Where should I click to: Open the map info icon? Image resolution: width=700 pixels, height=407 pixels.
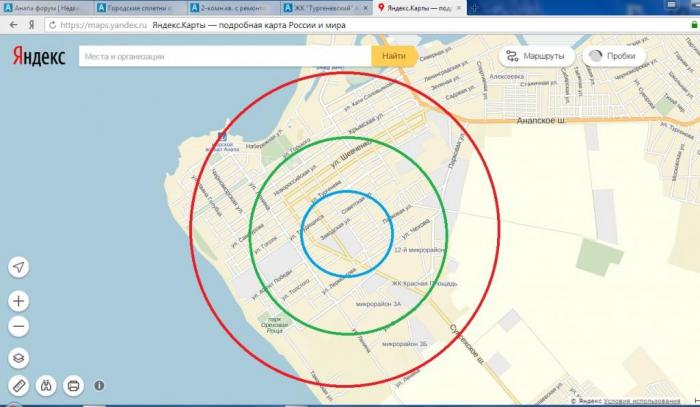[x=99, y=385]
